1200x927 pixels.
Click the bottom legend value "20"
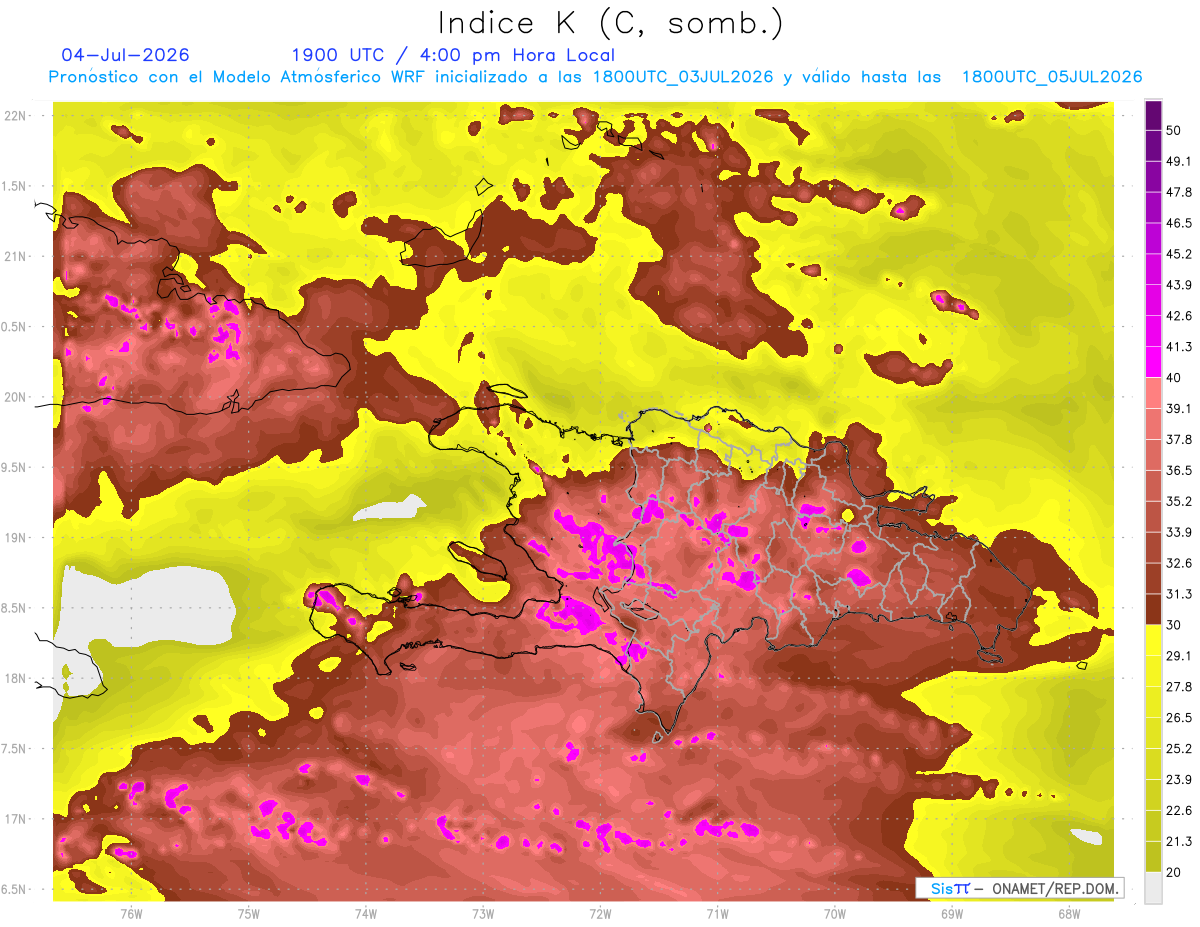[x=1174, y=872]
